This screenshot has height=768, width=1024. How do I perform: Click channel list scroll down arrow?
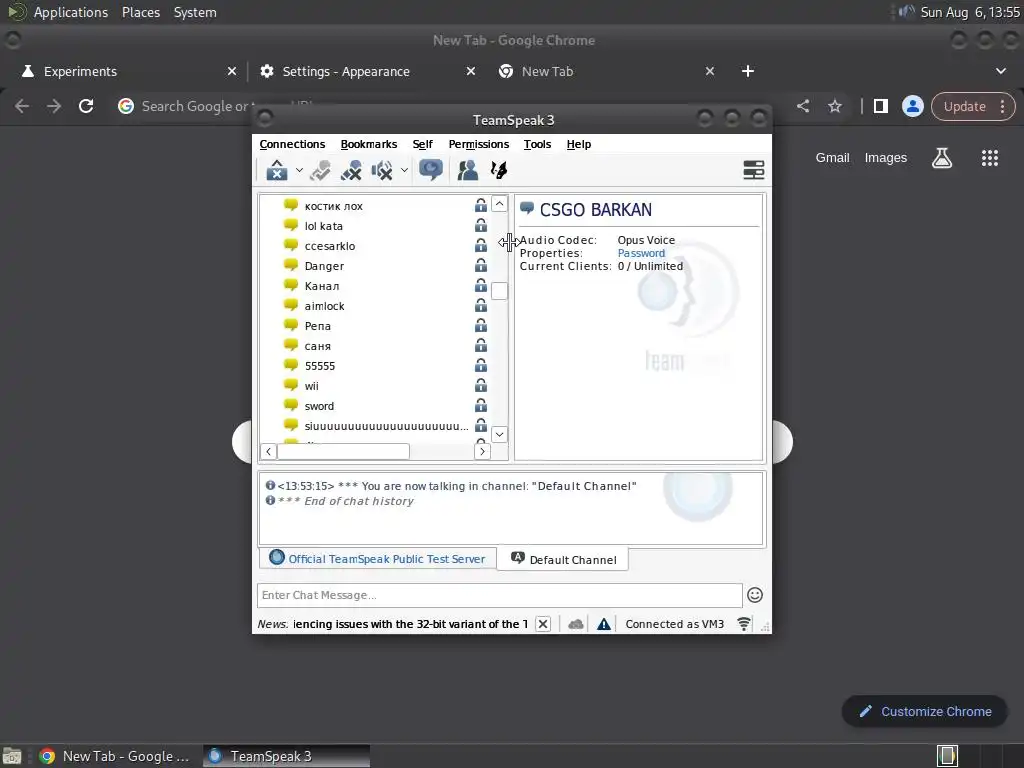pos(499,434)
